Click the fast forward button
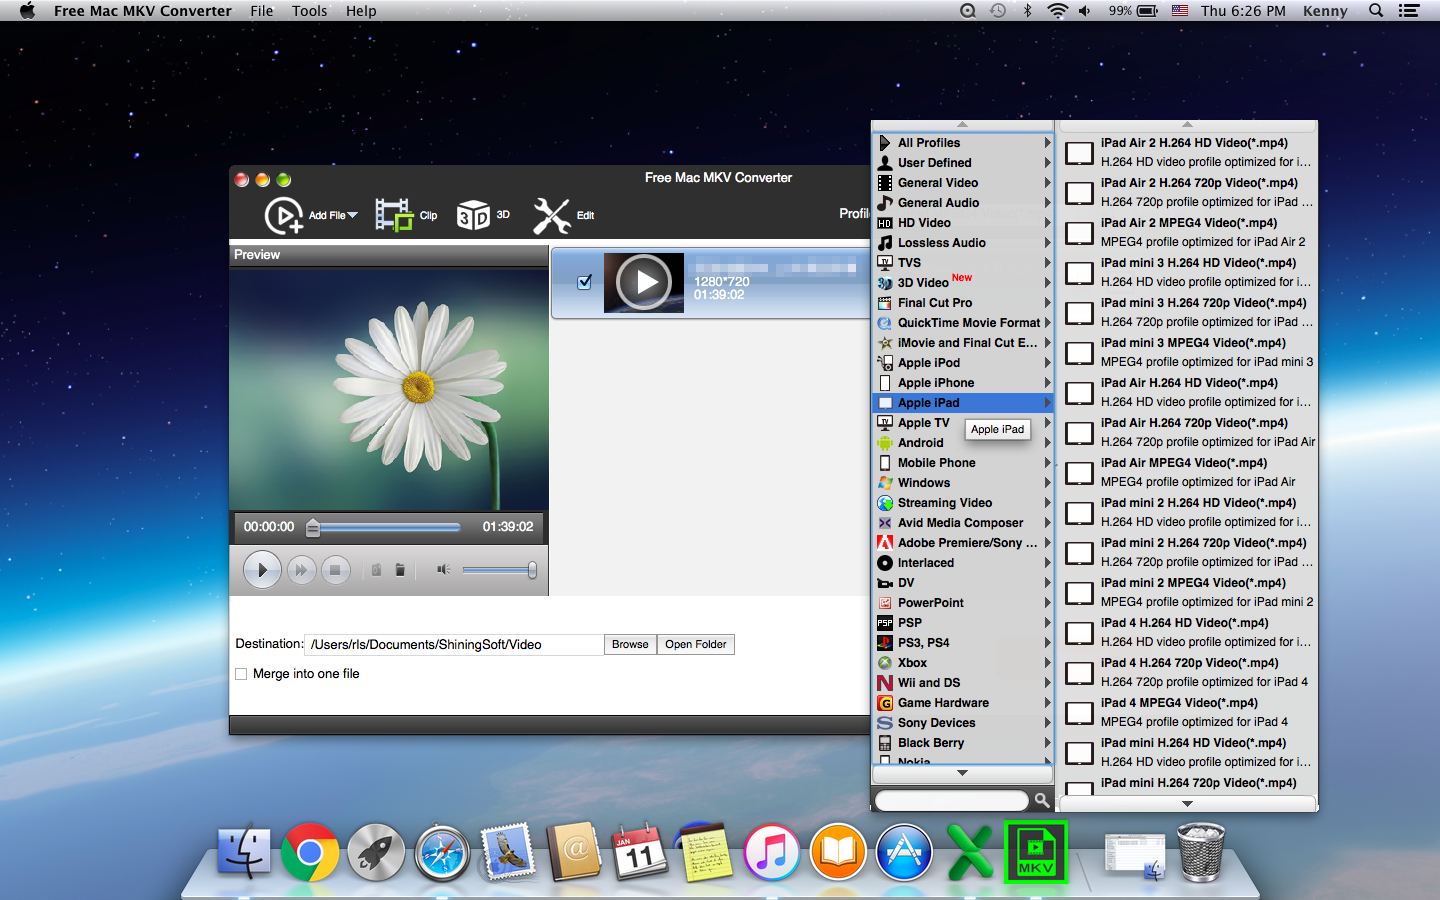 tap(300, 570)
